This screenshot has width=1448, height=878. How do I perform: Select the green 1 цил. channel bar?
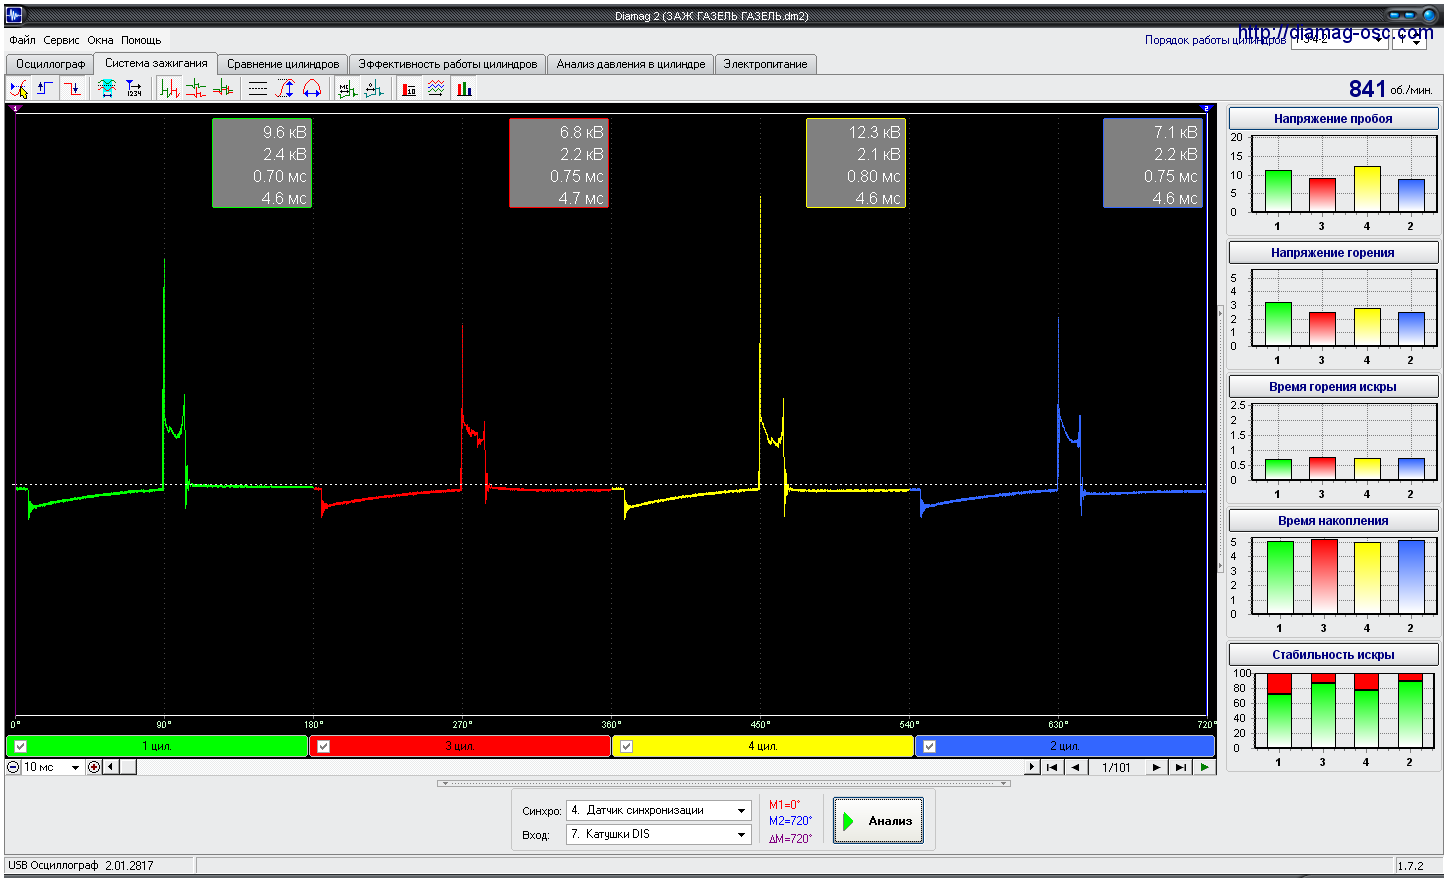[x=157, y=746]
